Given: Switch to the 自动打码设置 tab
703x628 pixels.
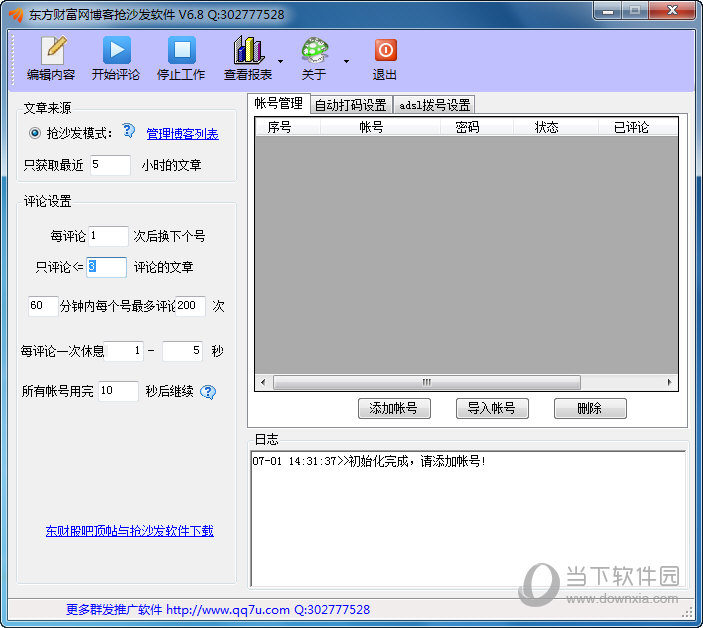Looking at the screenshot, I should point(350,105).
